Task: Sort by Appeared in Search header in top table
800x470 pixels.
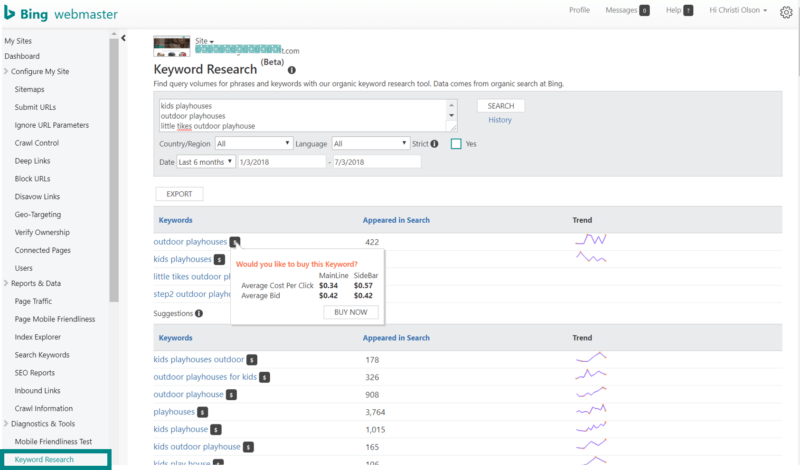Action: click(396, 220)
